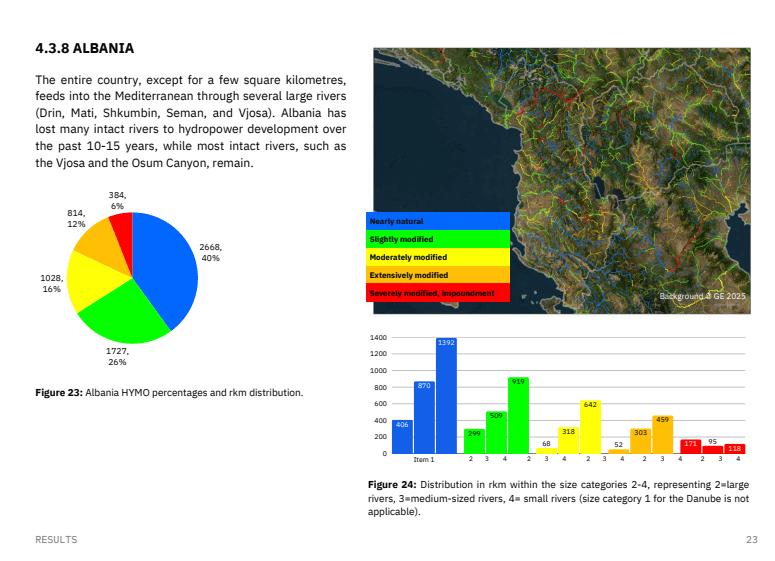Click the Figure 24 caption label
The image size is (775, 561).
pos(390,484)
